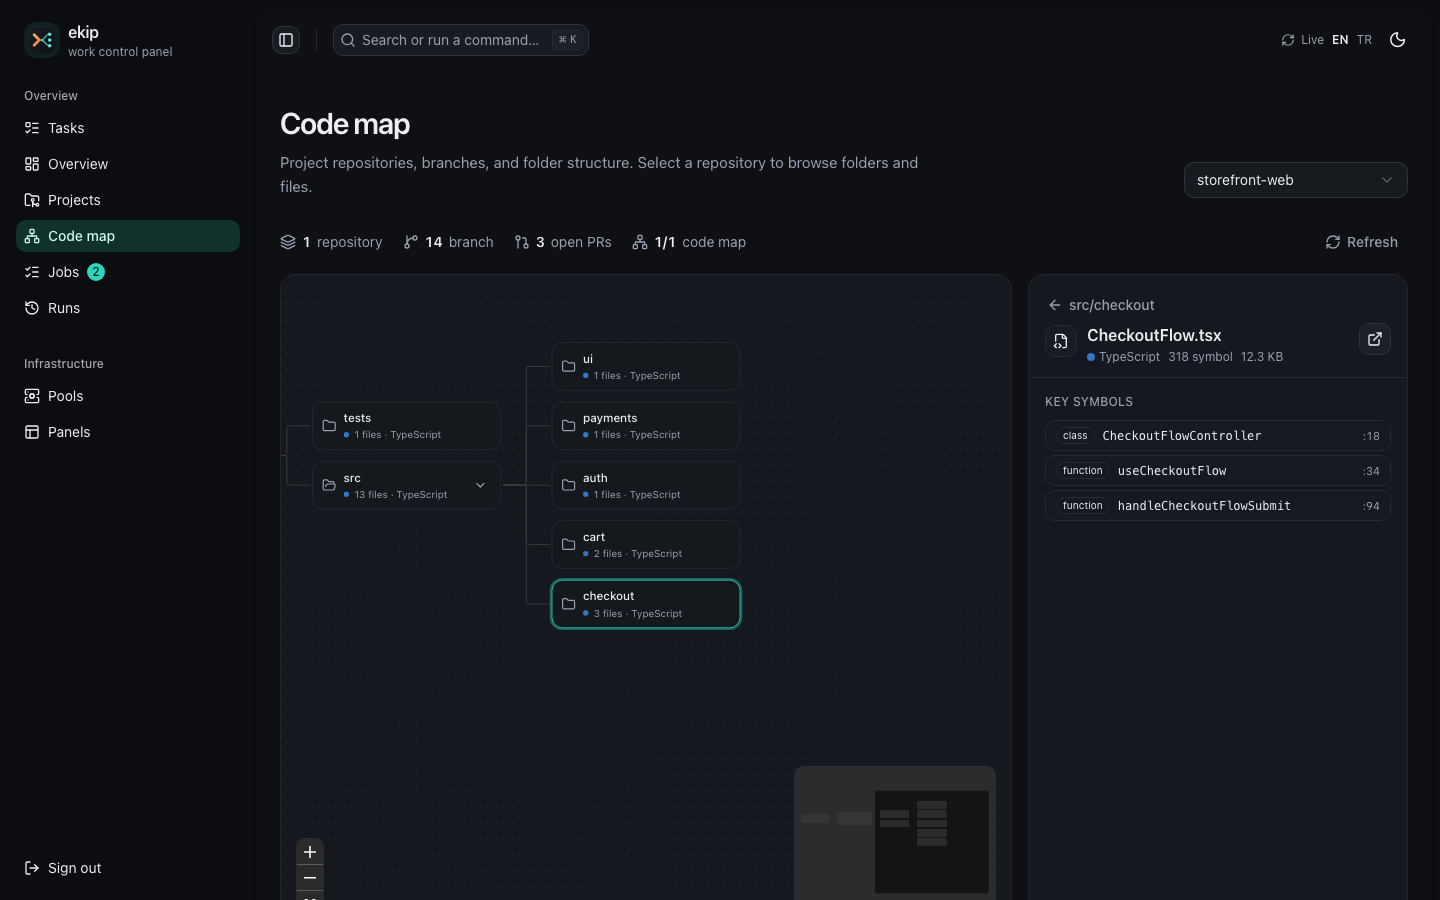The width and height of the screenshot is (1440, 900).
Task: Click the 1 repository stat
Action: pyautogui.click(x=331, y=242)
